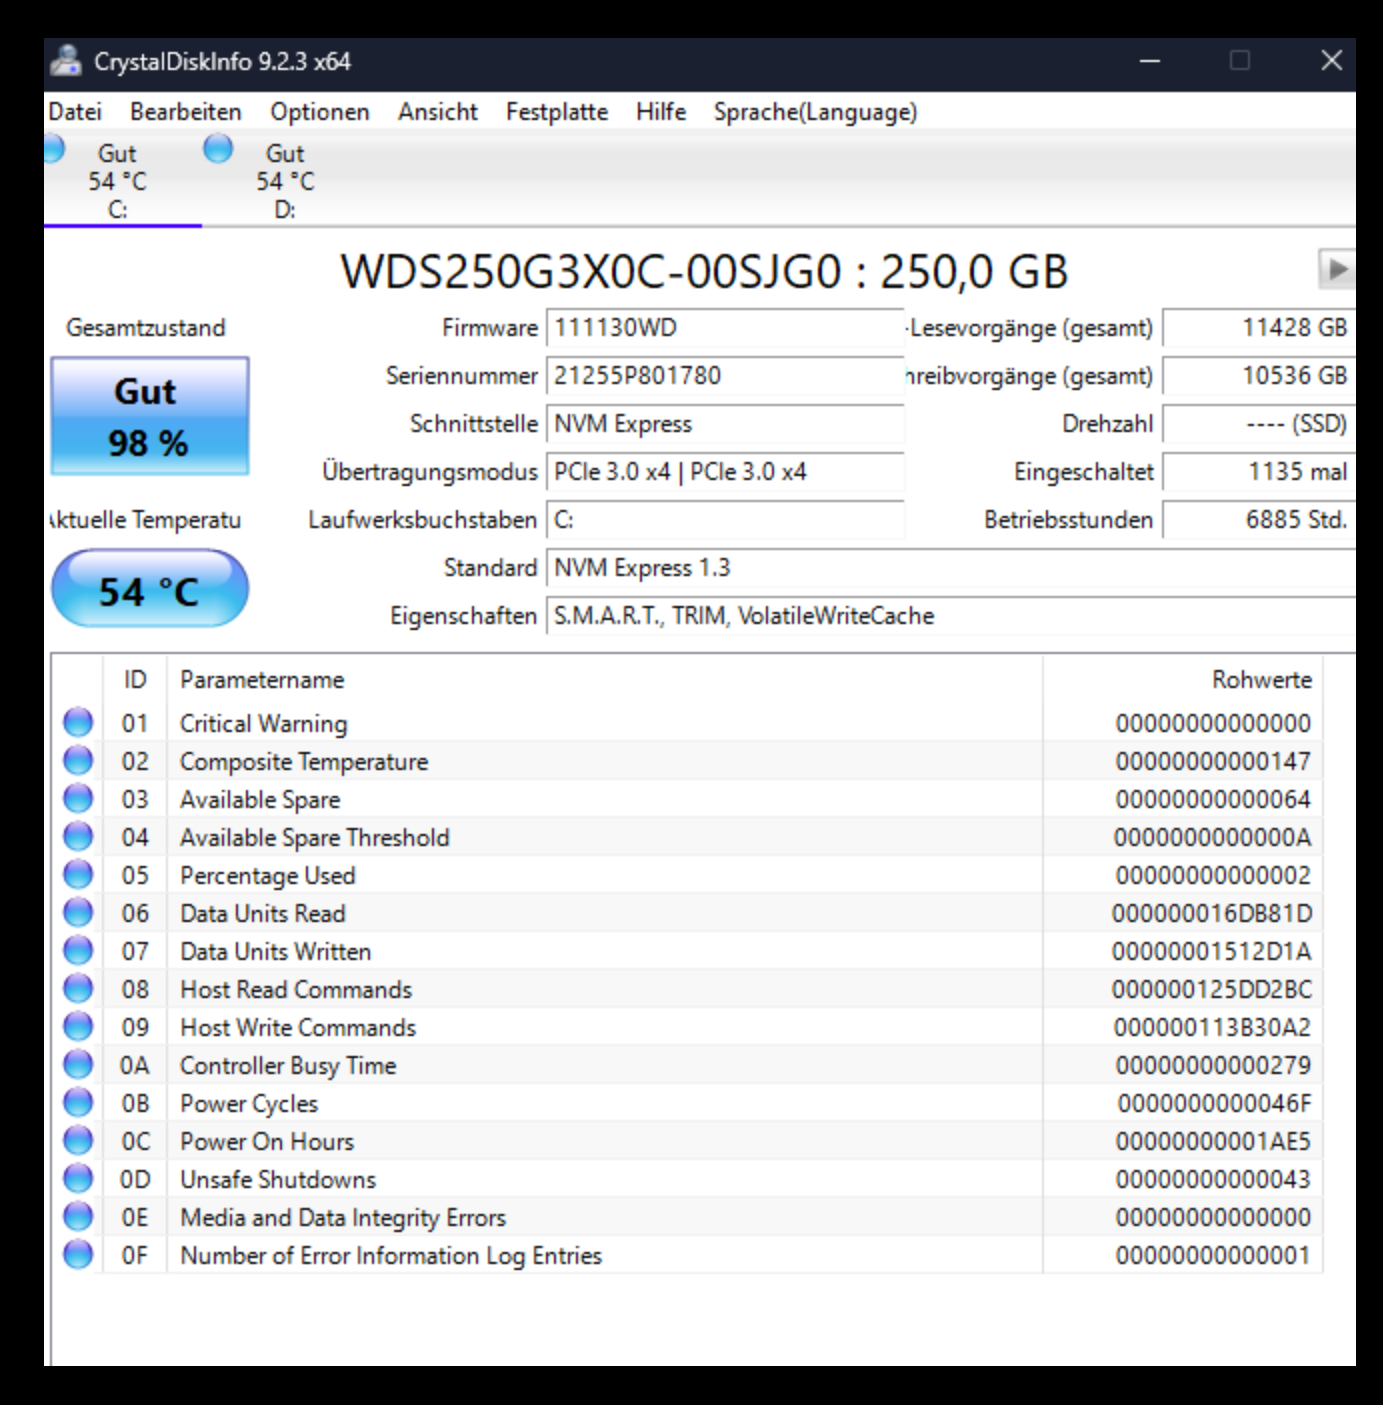Open the Datei menu
This screenshot has width=1383, height=1405.
point(75,112)
